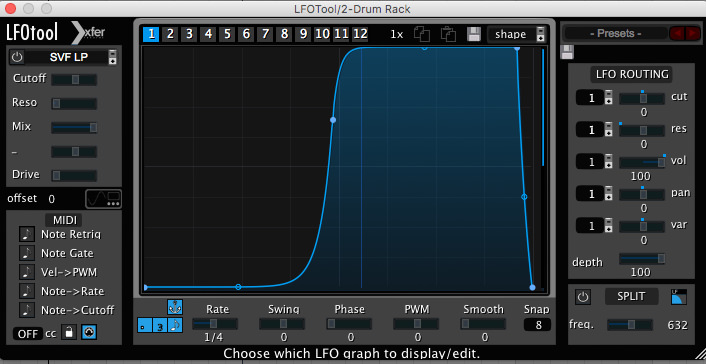706x364 pixels.
Task: Change the cut routing LFO number stepper
Action: pos(608,98)
